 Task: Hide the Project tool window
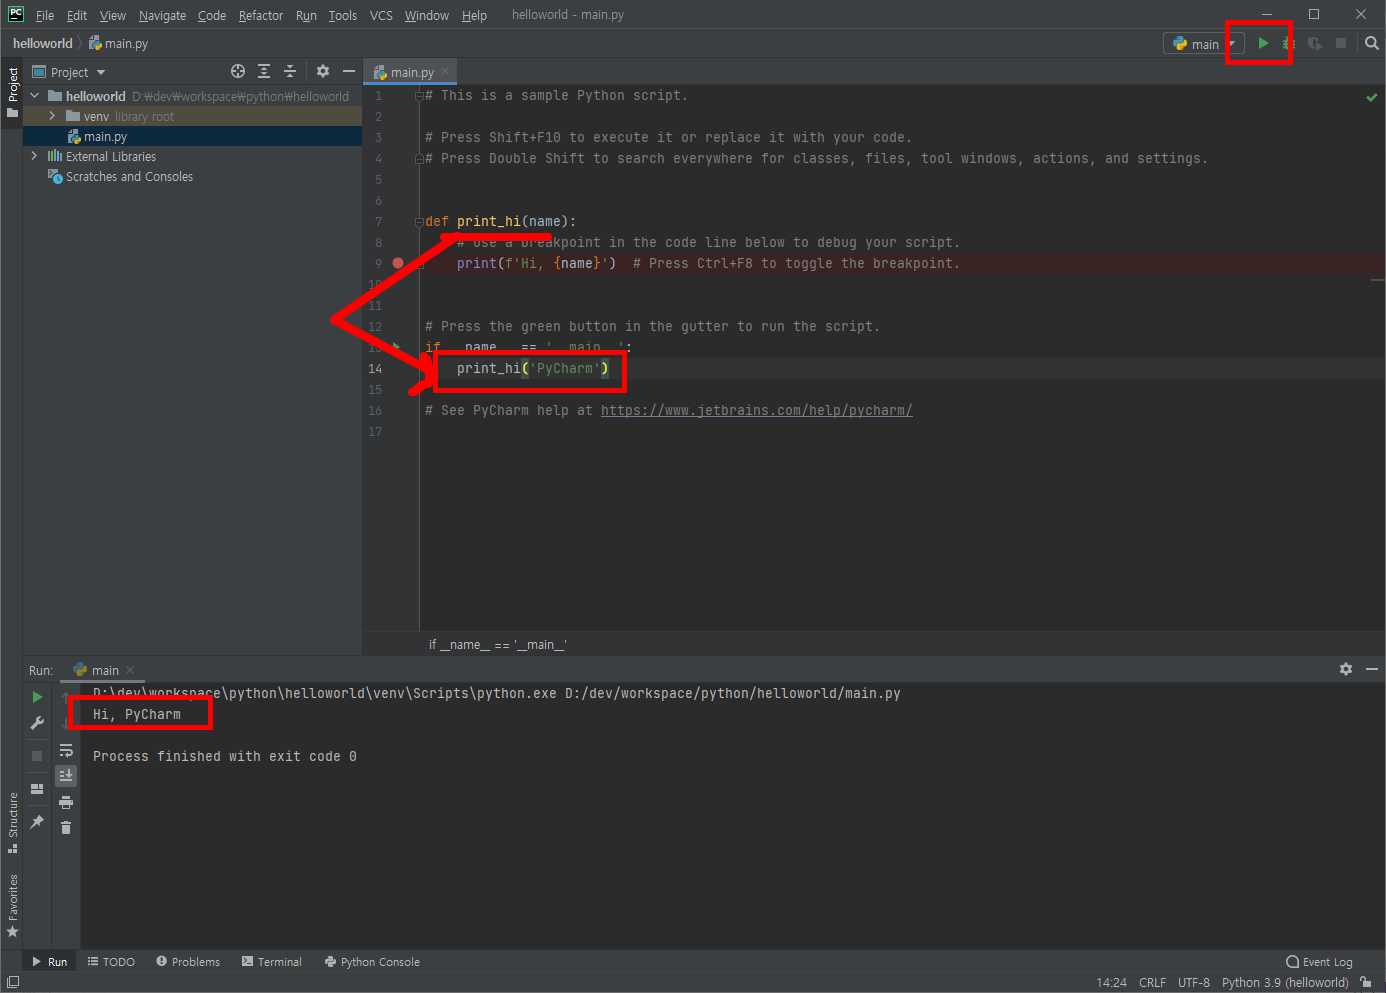pos(349,71)
